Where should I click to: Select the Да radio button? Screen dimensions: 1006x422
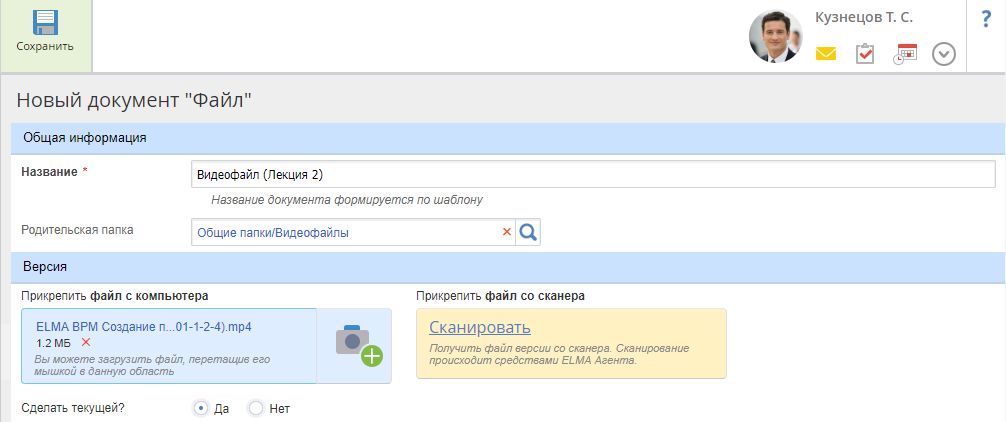[x=201, y=408]
